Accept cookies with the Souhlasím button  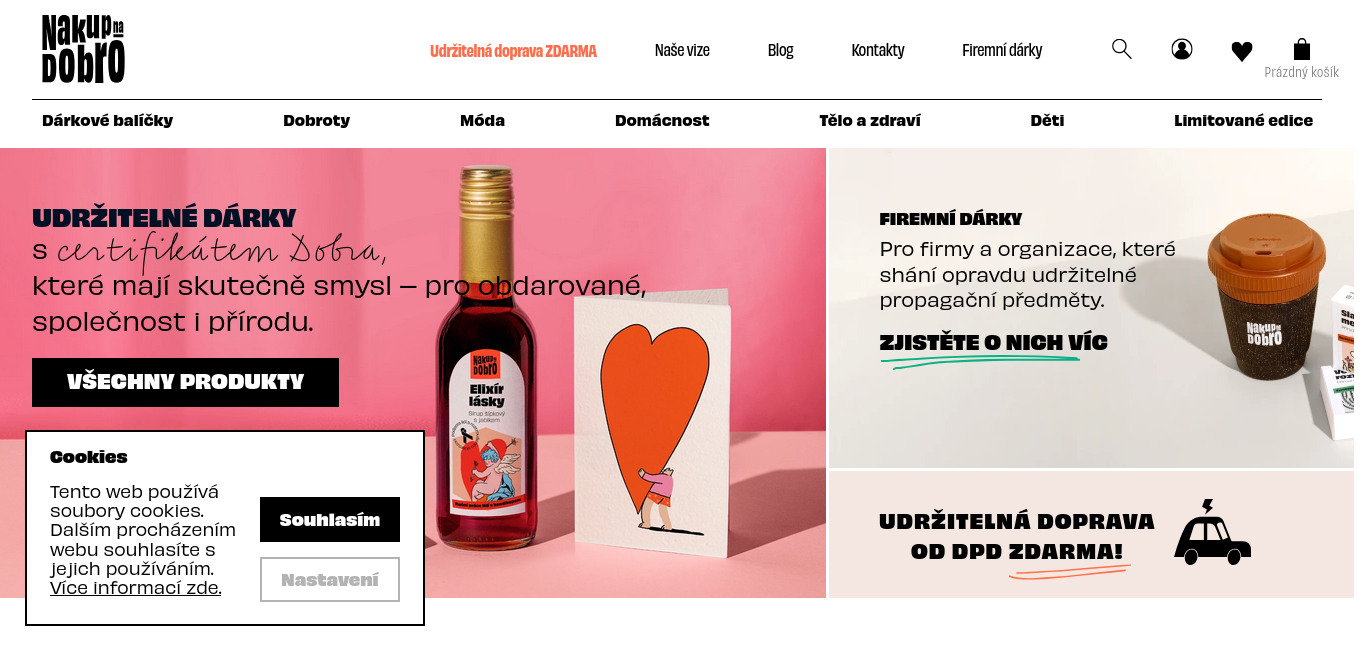pyautogui.click(x=330, y=520)
